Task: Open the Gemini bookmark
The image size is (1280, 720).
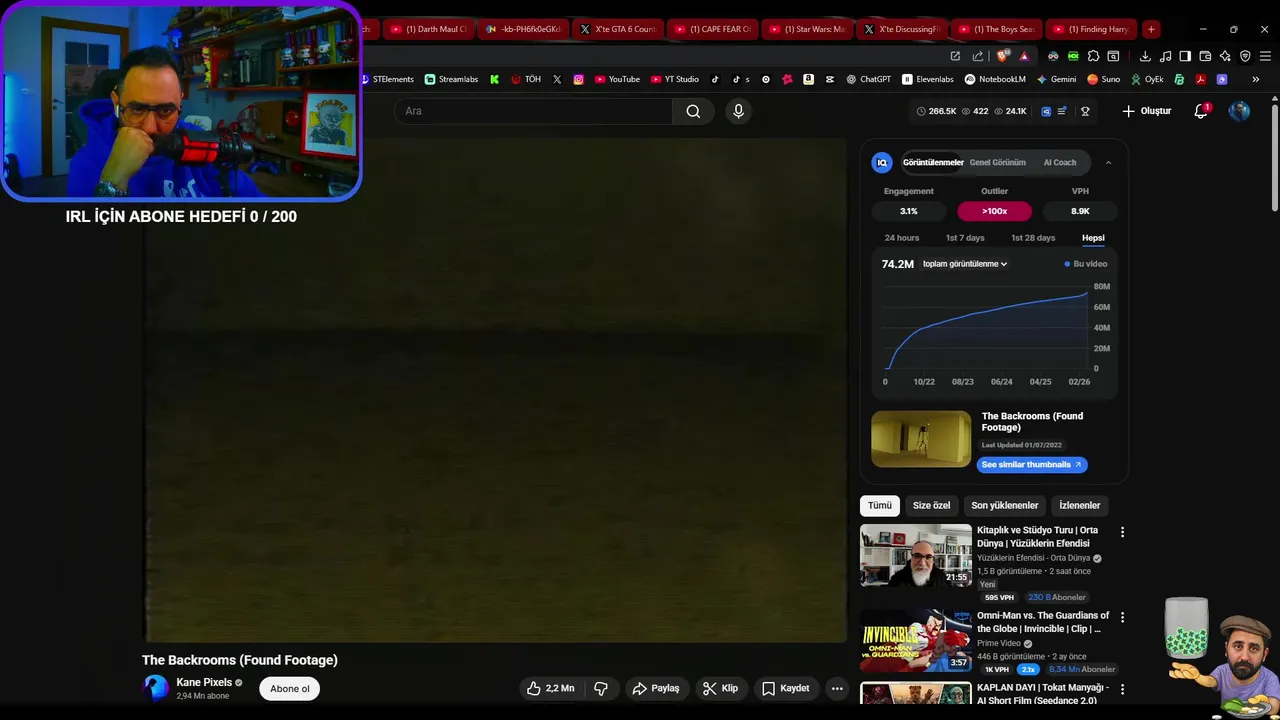Action: [1056, 79]
